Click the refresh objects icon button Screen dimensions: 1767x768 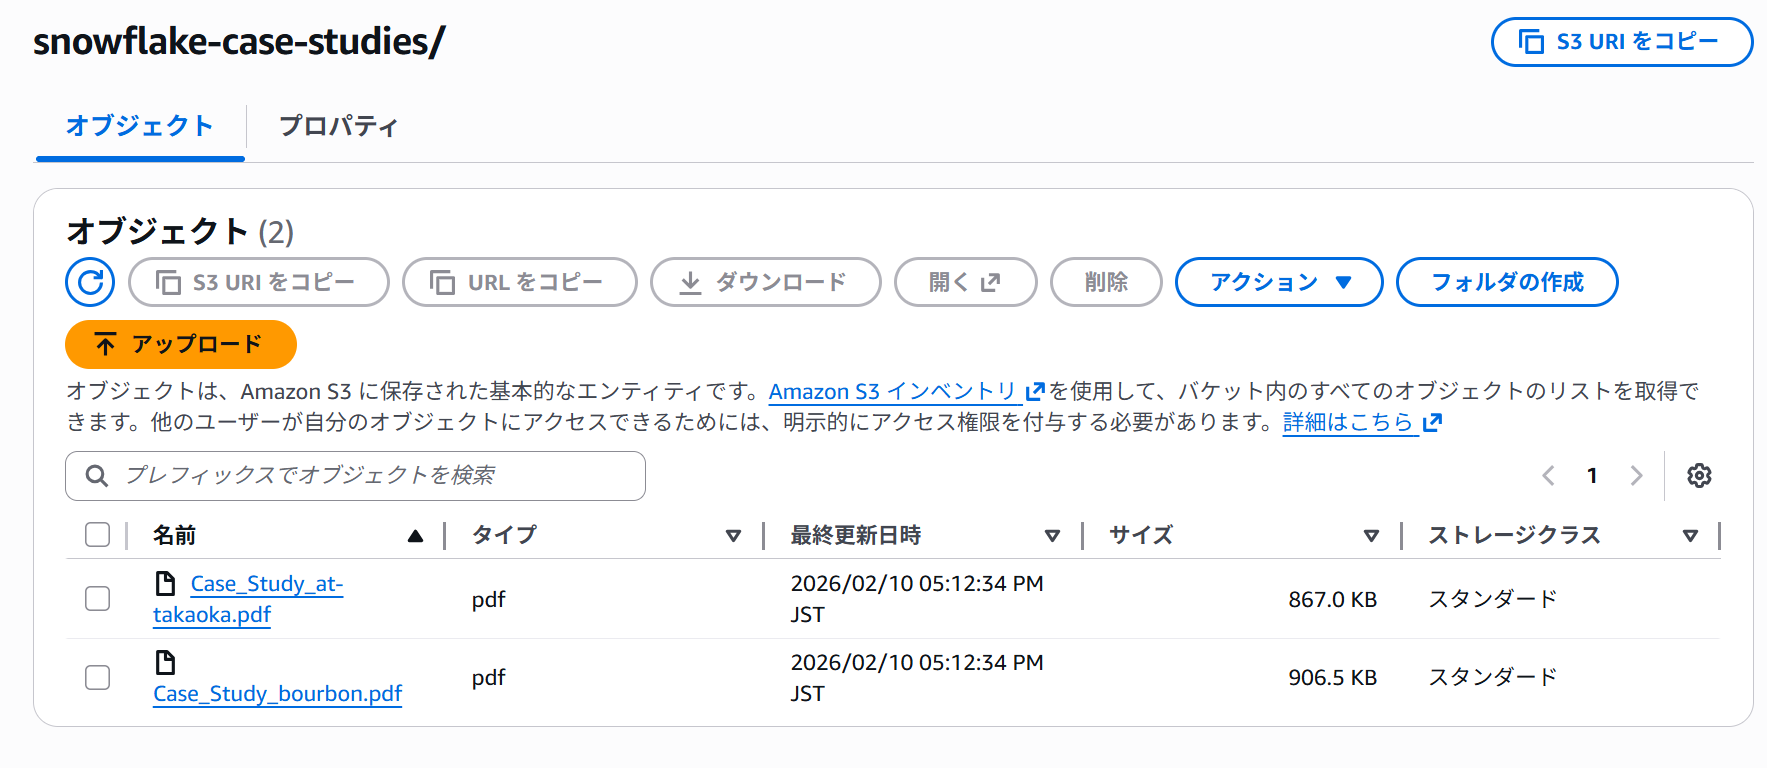click(90, 282)
